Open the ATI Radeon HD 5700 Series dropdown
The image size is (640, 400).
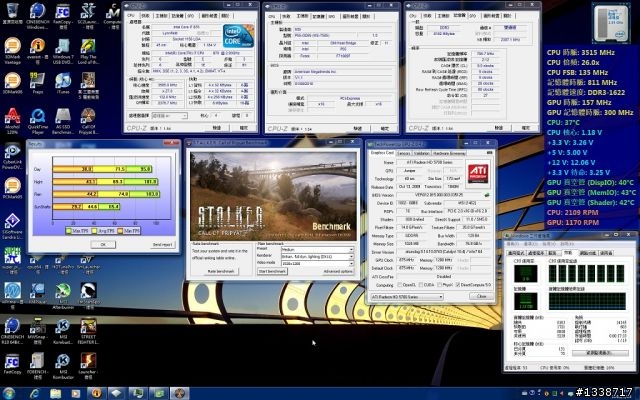[407, 297]
